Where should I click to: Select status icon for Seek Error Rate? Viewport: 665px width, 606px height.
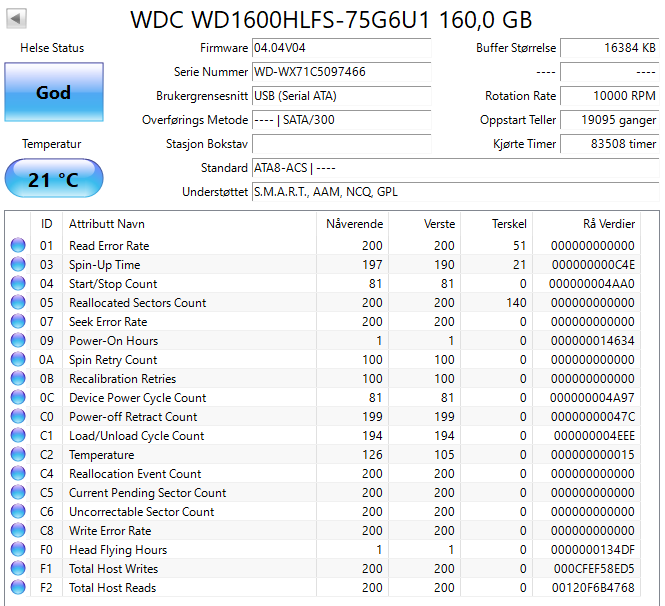click(18, 321)
